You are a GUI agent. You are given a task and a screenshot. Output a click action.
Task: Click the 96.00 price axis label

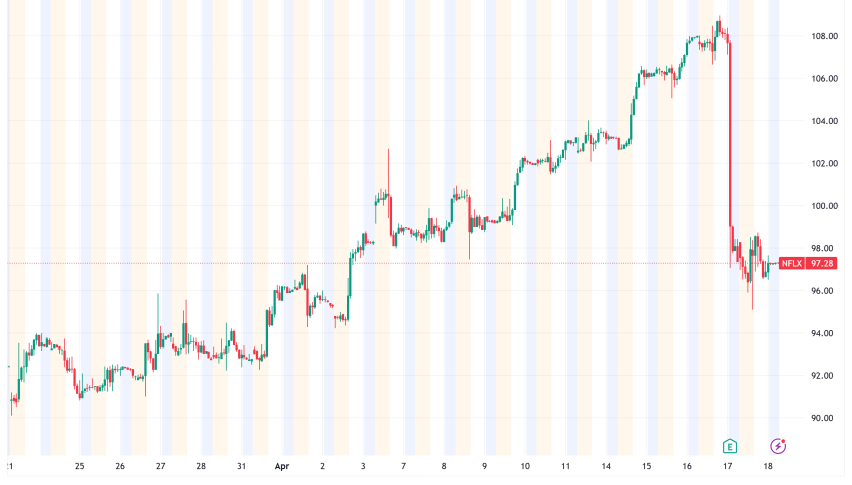point(825,291)
